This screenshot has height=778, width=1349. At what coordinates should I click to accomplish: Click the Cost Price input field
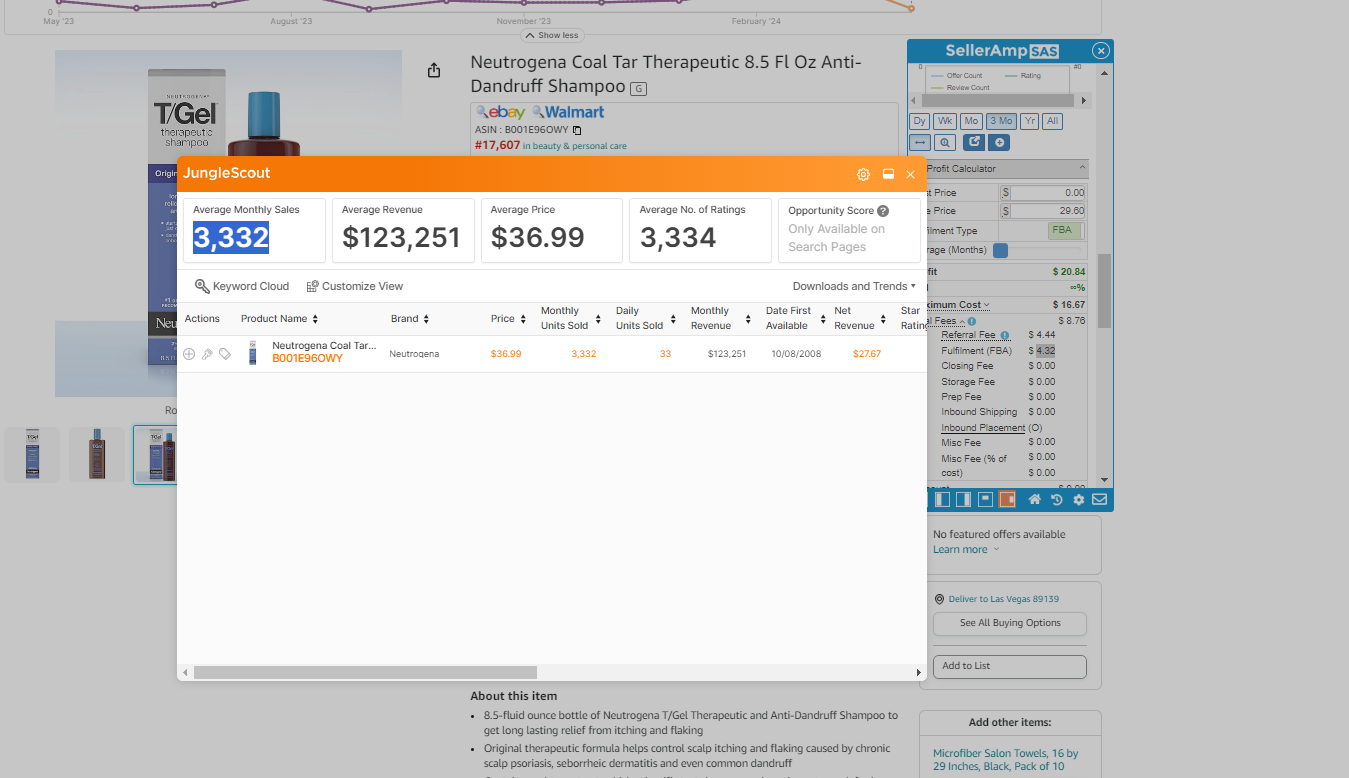pyautogui.click(x=1048, y=192)
